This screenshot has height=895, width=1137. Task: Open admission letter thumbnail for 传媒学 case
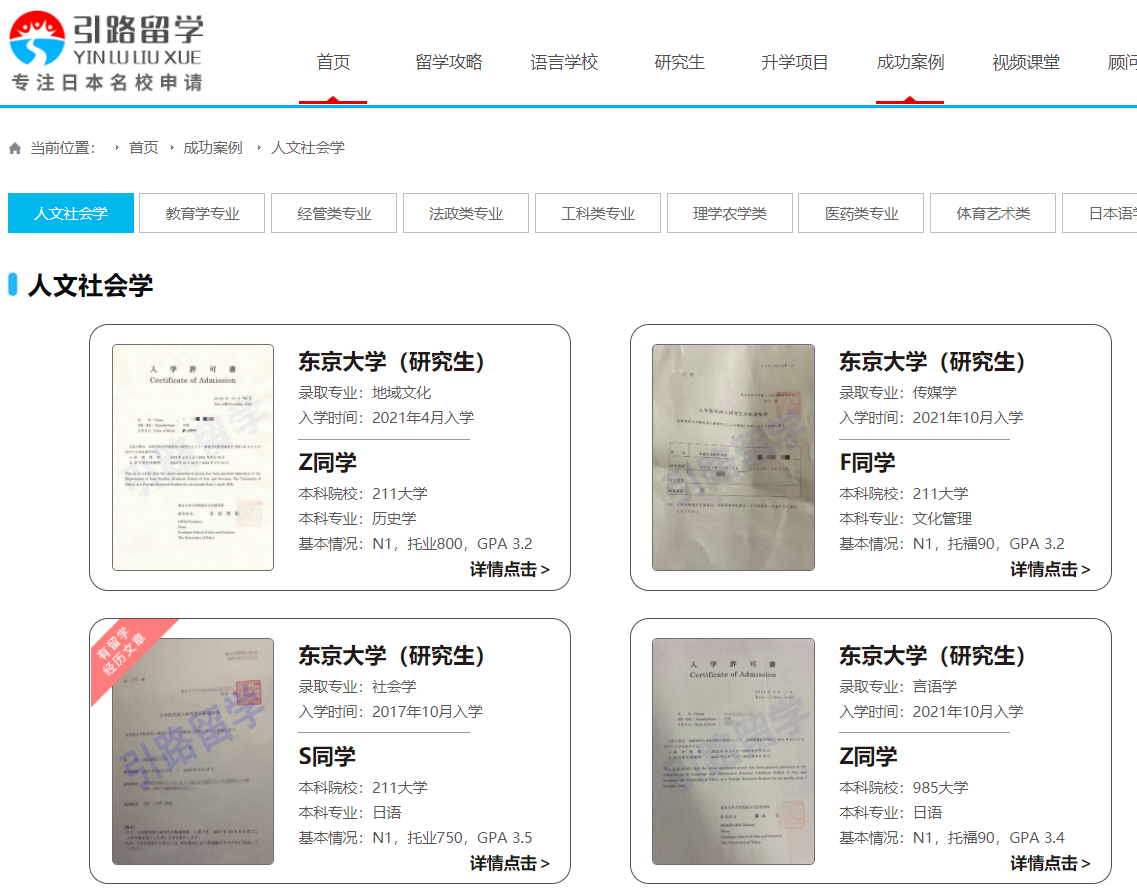[733, 458]
